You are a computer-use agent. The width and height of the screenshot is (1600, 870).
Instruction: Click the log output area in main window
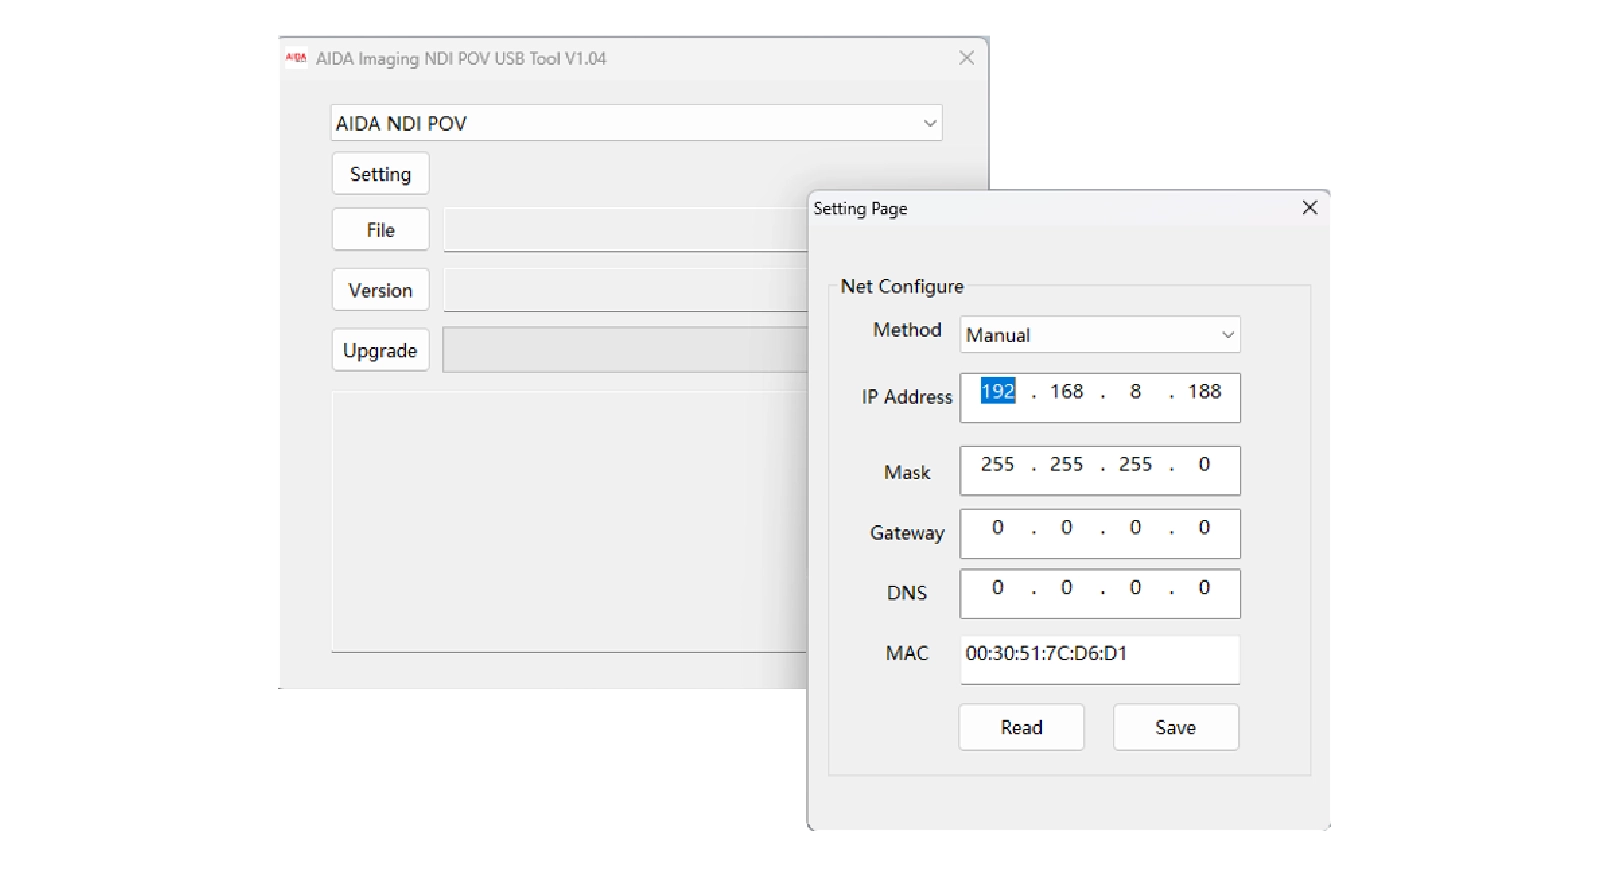(570, 522)
